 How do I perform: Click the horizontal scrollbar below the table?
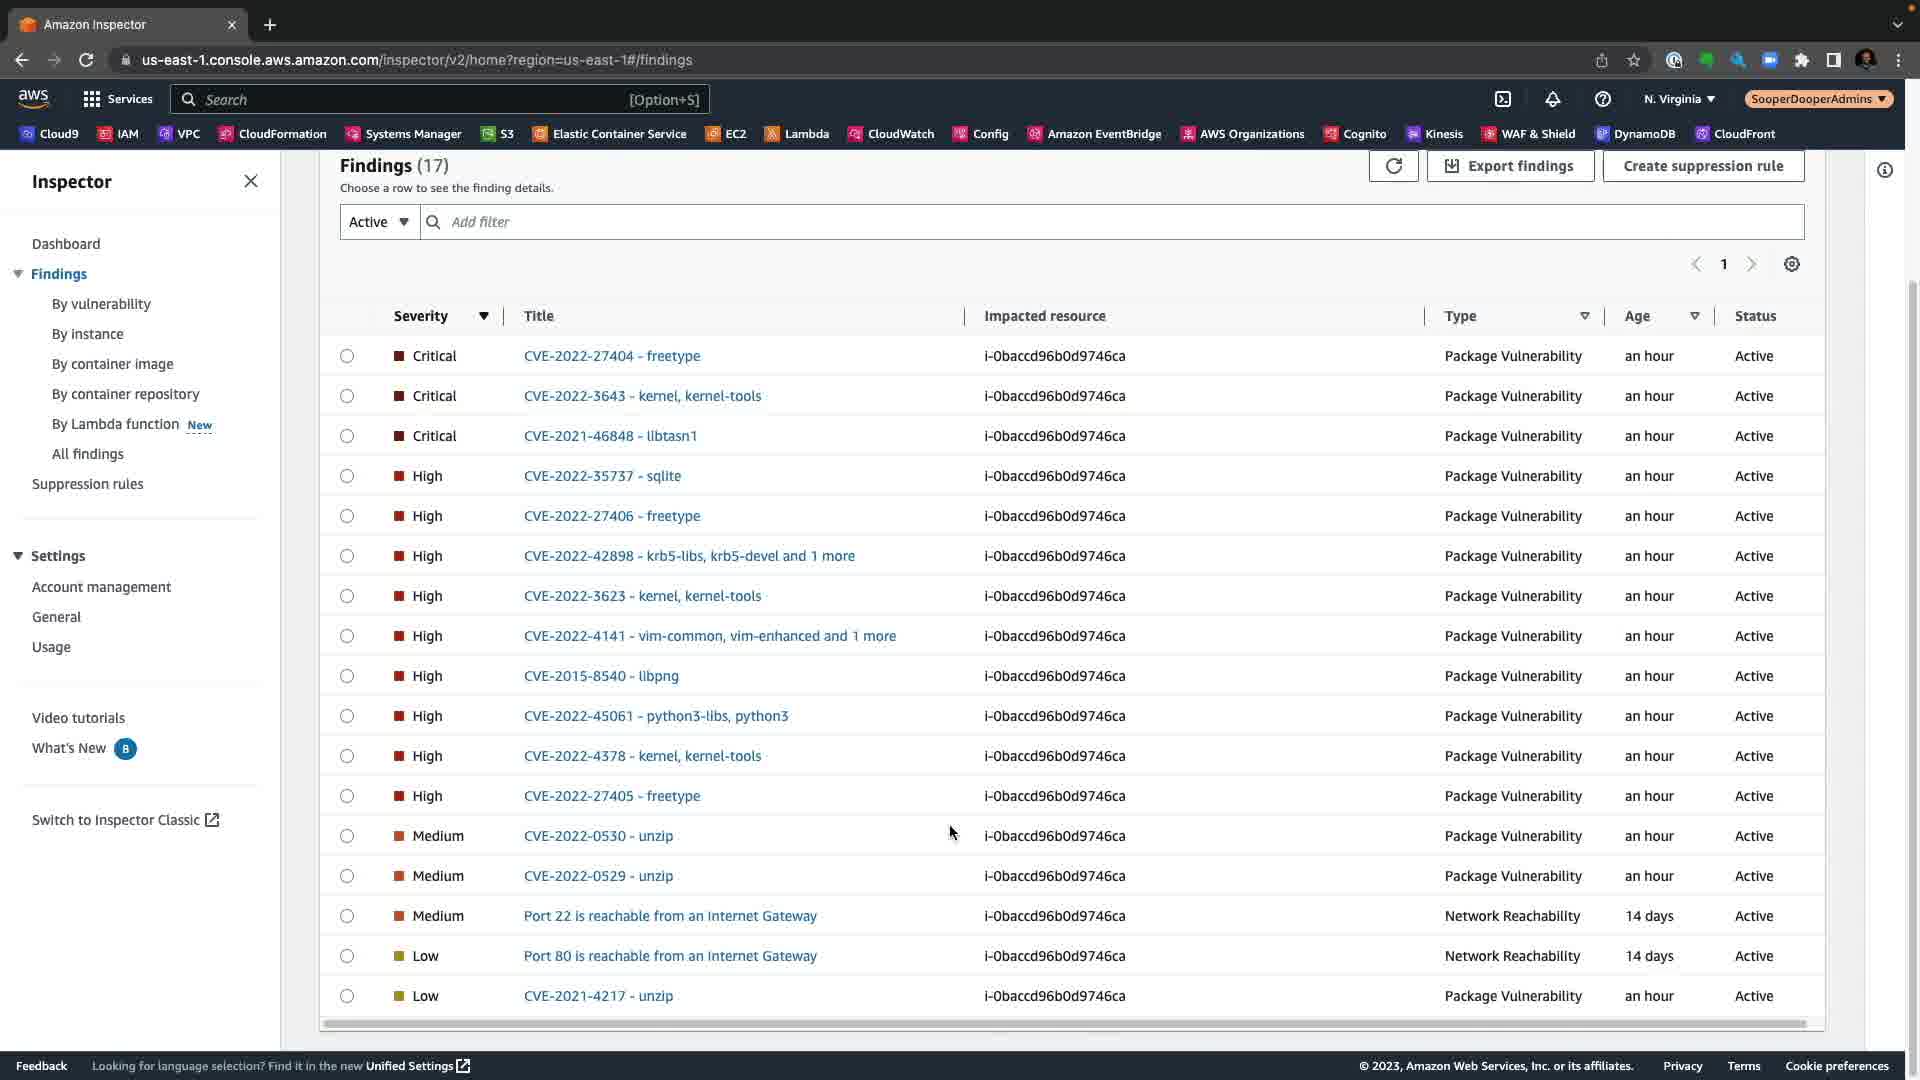click(1064, 1024)
